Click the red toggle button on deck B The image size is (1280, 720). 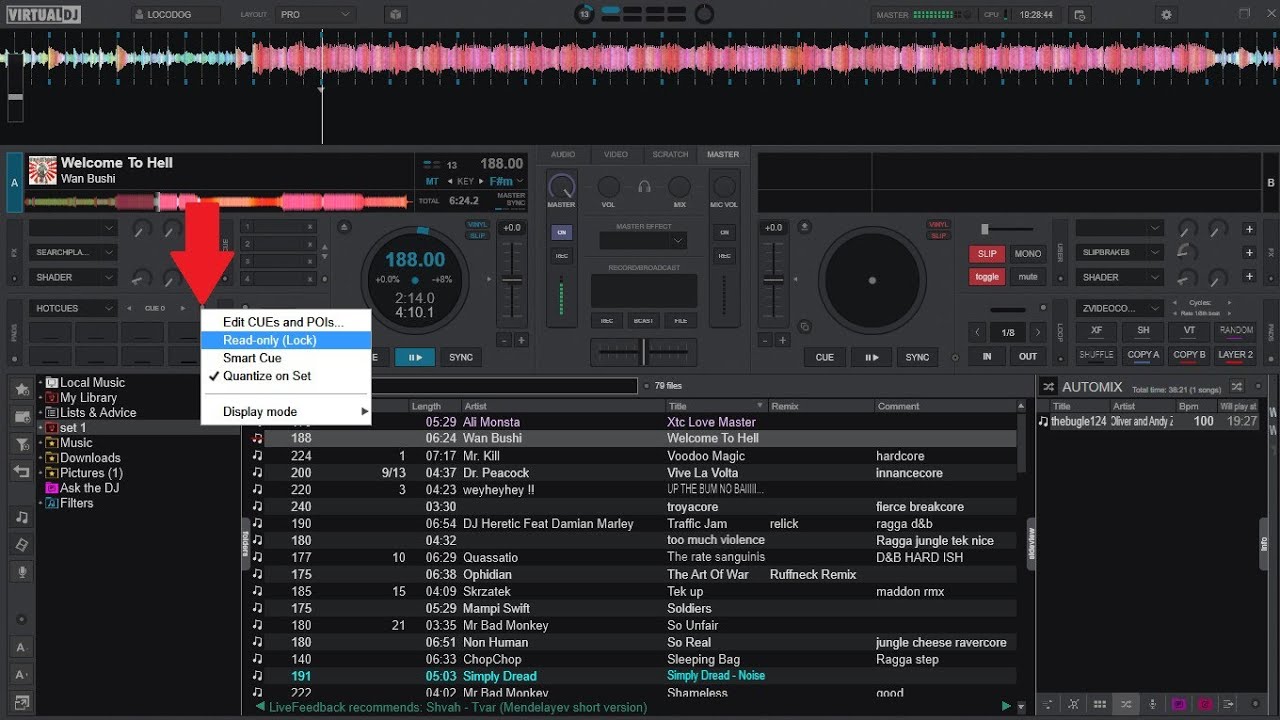pos(987,277)
